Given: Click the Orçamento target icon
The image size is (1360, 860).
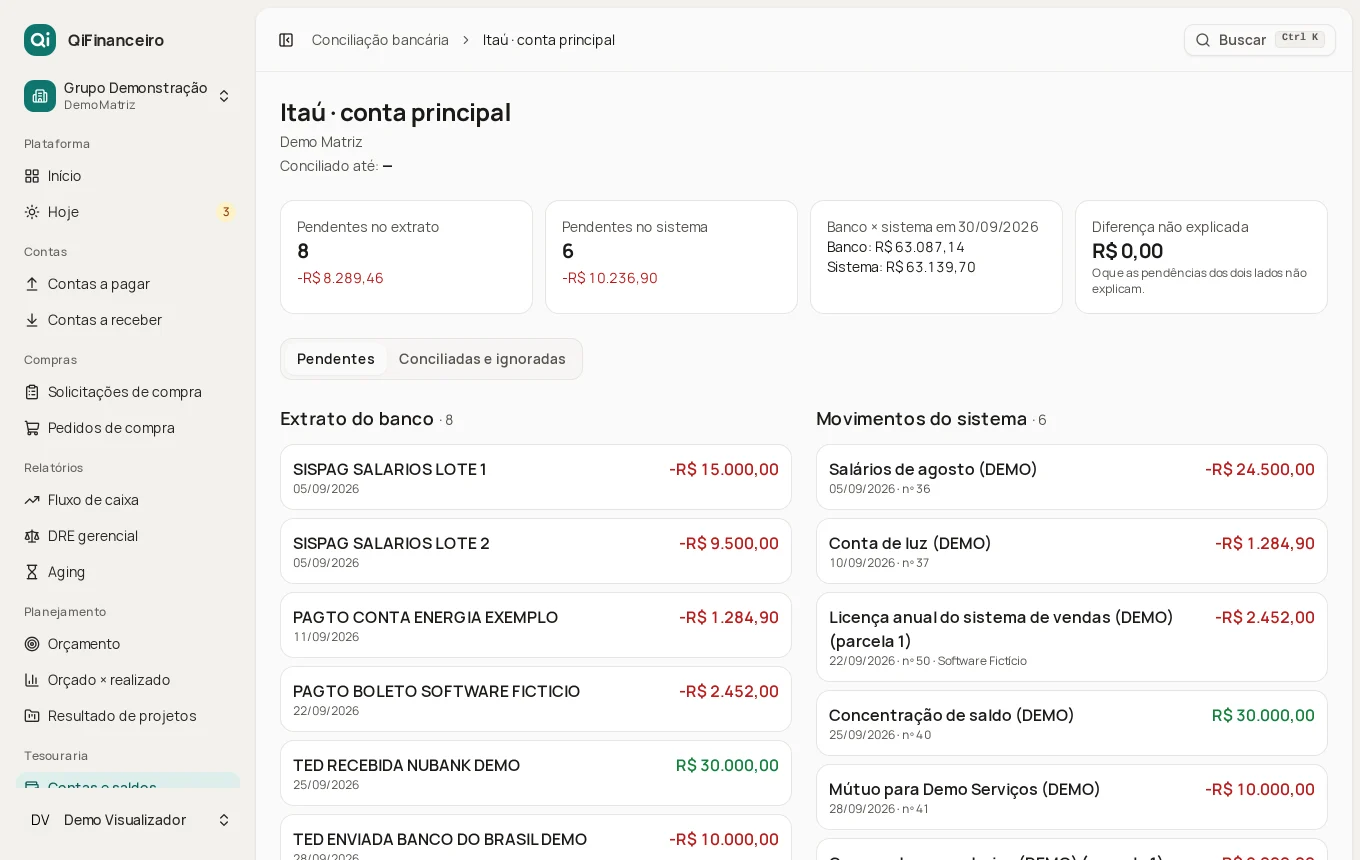Looking at the screenshot, I should 32,644.
